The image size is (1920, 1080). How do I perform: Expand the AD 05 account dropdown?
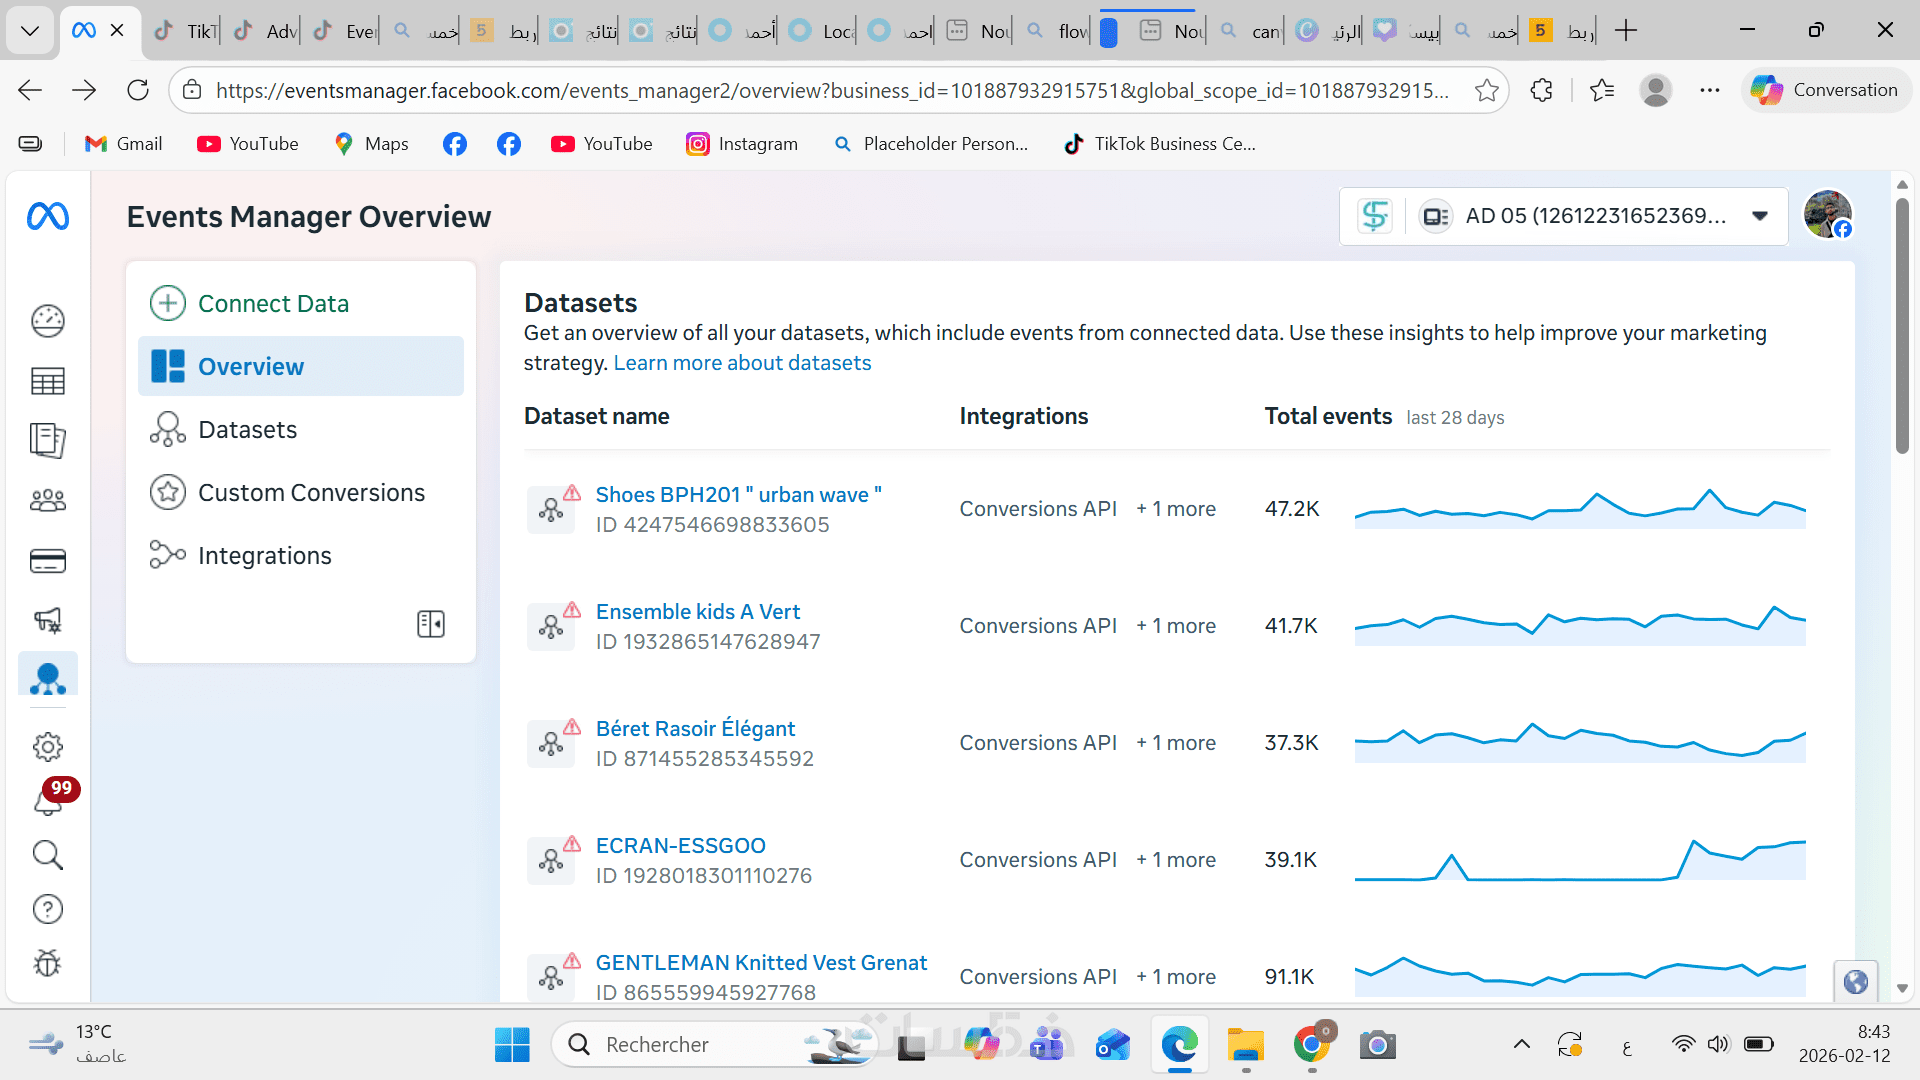[x=1760, y=216]
